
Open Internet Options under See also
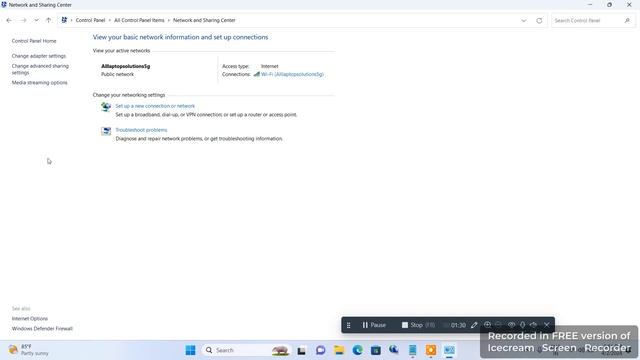(29, 318)
